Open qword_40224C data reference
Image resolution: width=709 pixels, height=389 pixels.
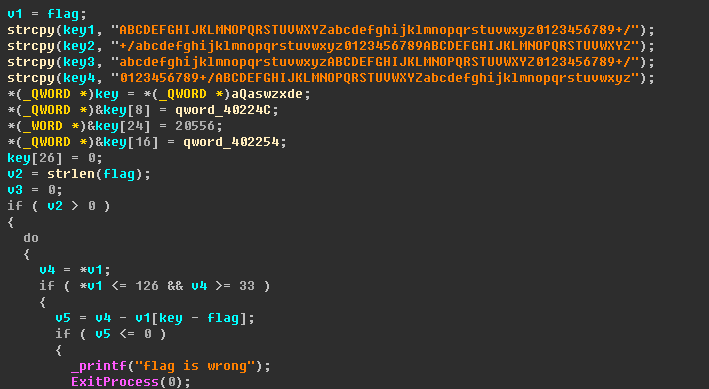(223, 110)
